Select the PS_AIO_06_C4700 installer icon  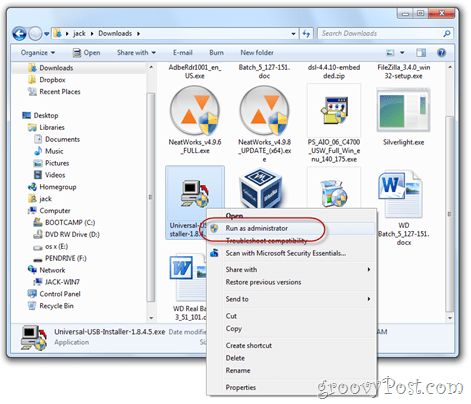[334, 111]
